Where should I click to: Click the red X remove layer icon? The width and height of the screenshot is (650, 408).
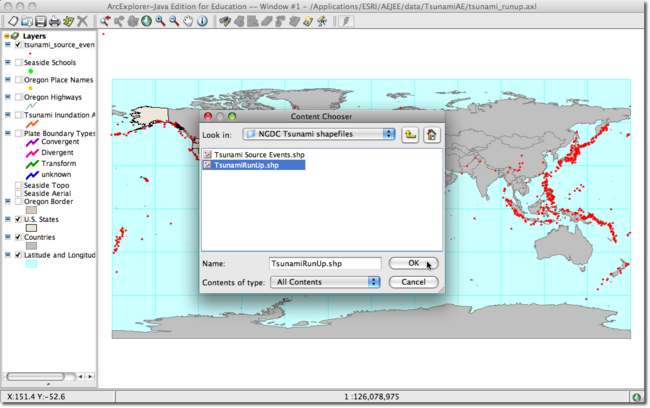click(83, 21)
